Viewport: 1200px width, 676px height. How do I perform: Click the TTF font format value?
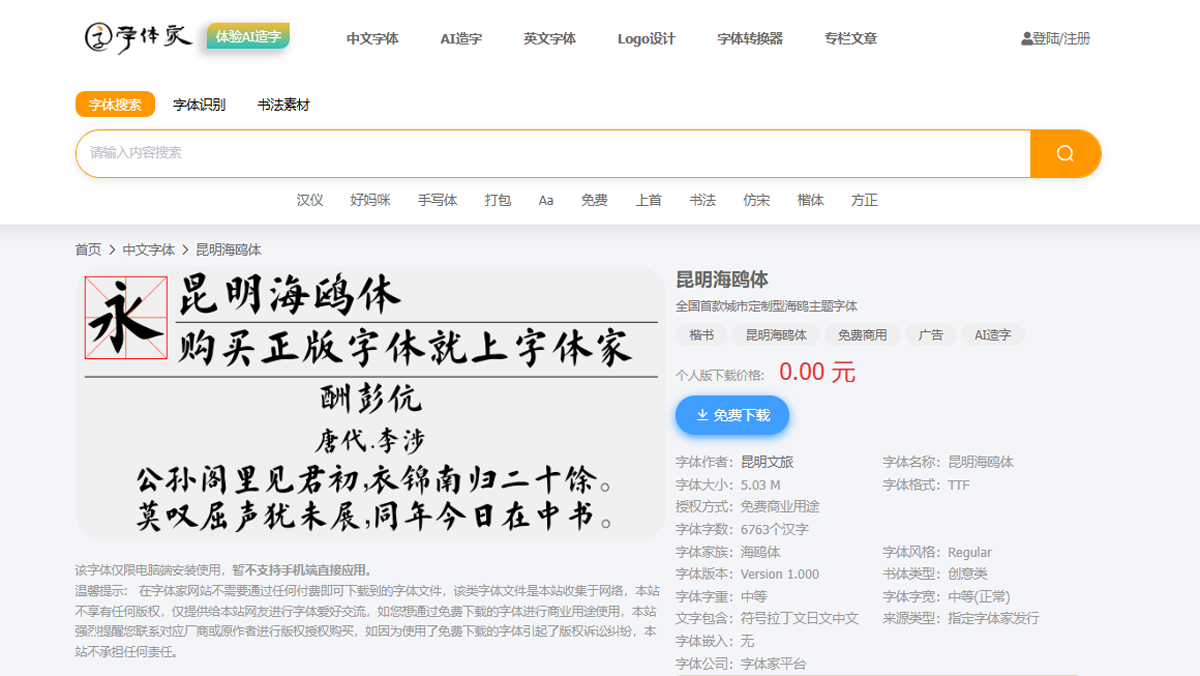pyautogui.click(x=959, y=485)
